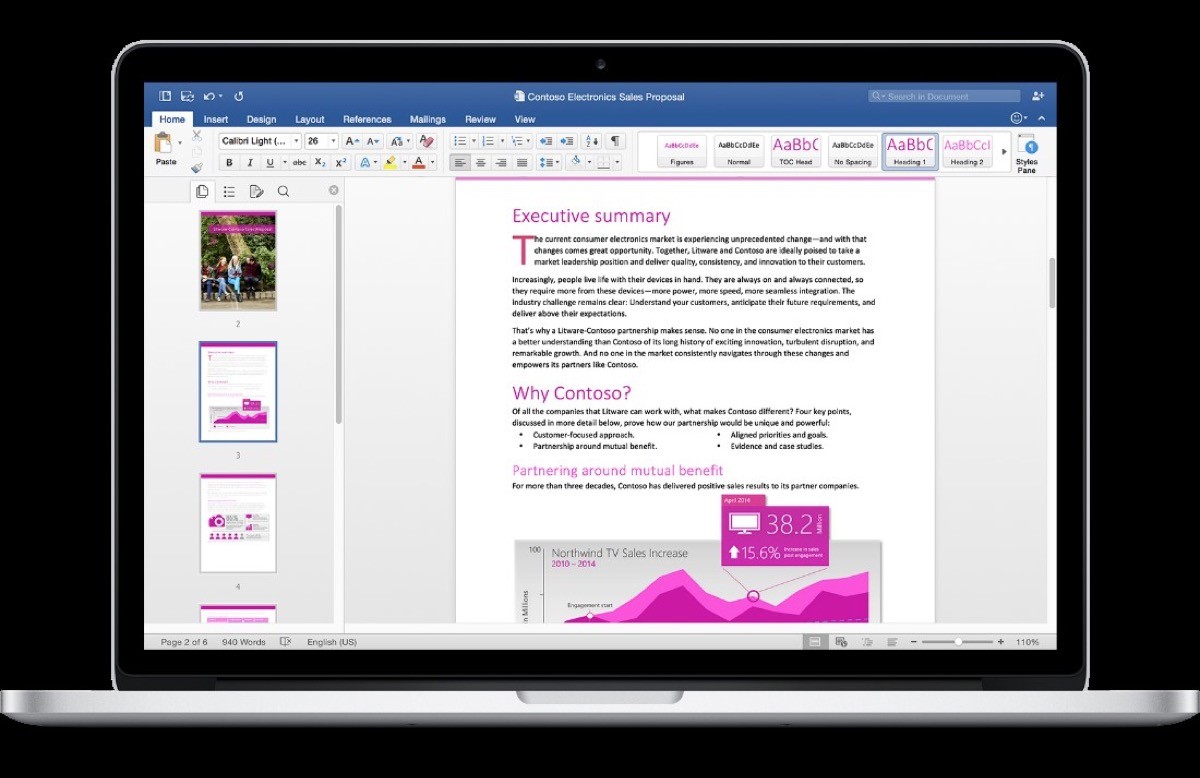Align text left

tap(461, 162)
